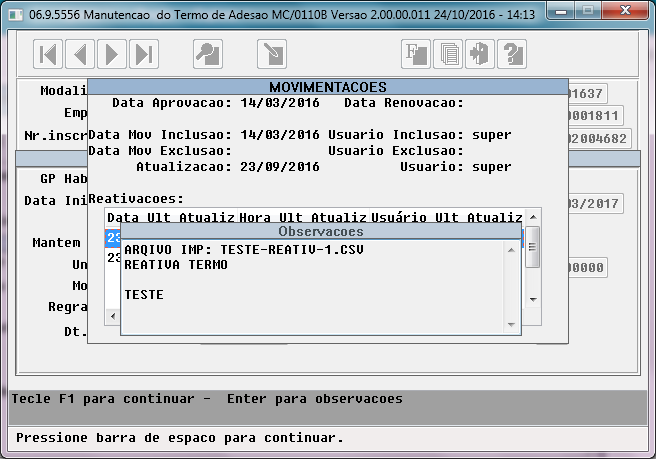The width and height of the screenshot is (656, 459).
Task: Click the Reativacoes label
Action: coord(136,199)
